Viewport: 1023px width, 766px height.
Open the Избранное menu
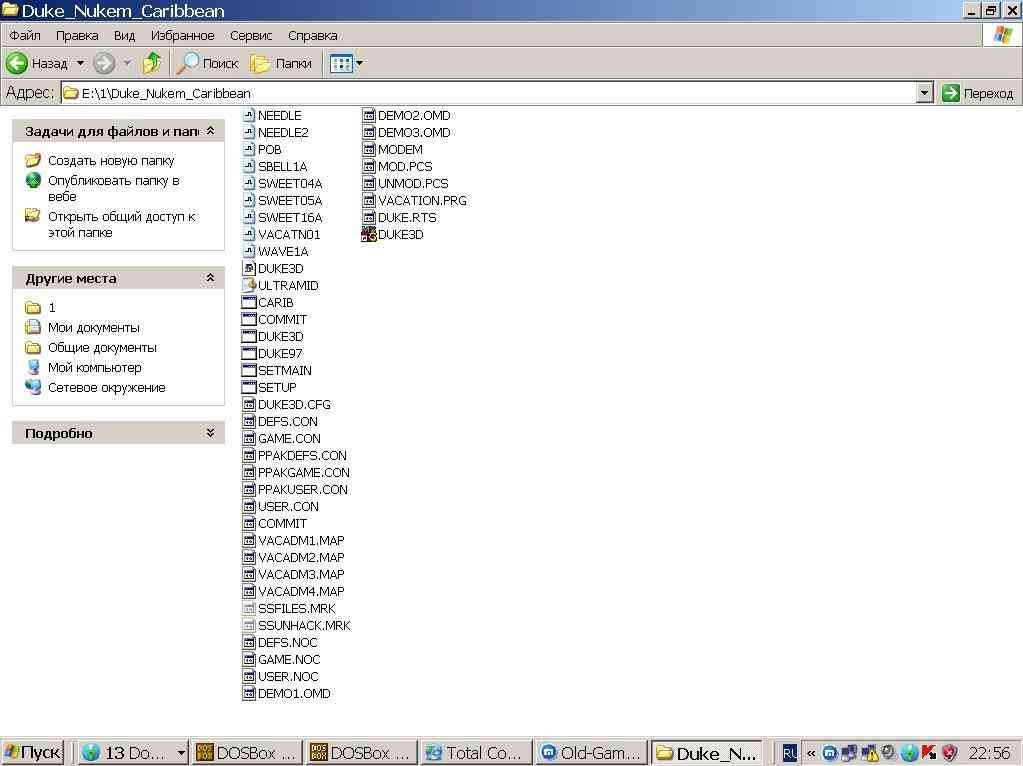183,35
